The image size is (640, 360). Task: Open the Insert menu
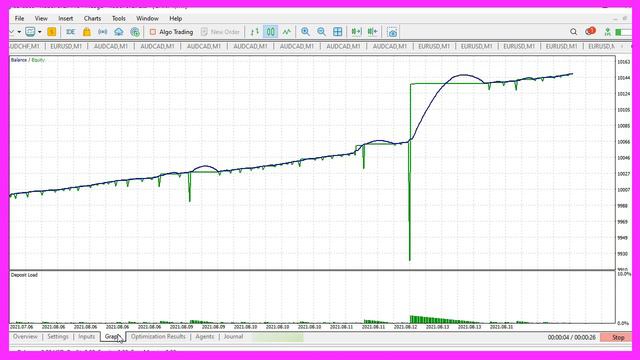(x=65, y=18)
